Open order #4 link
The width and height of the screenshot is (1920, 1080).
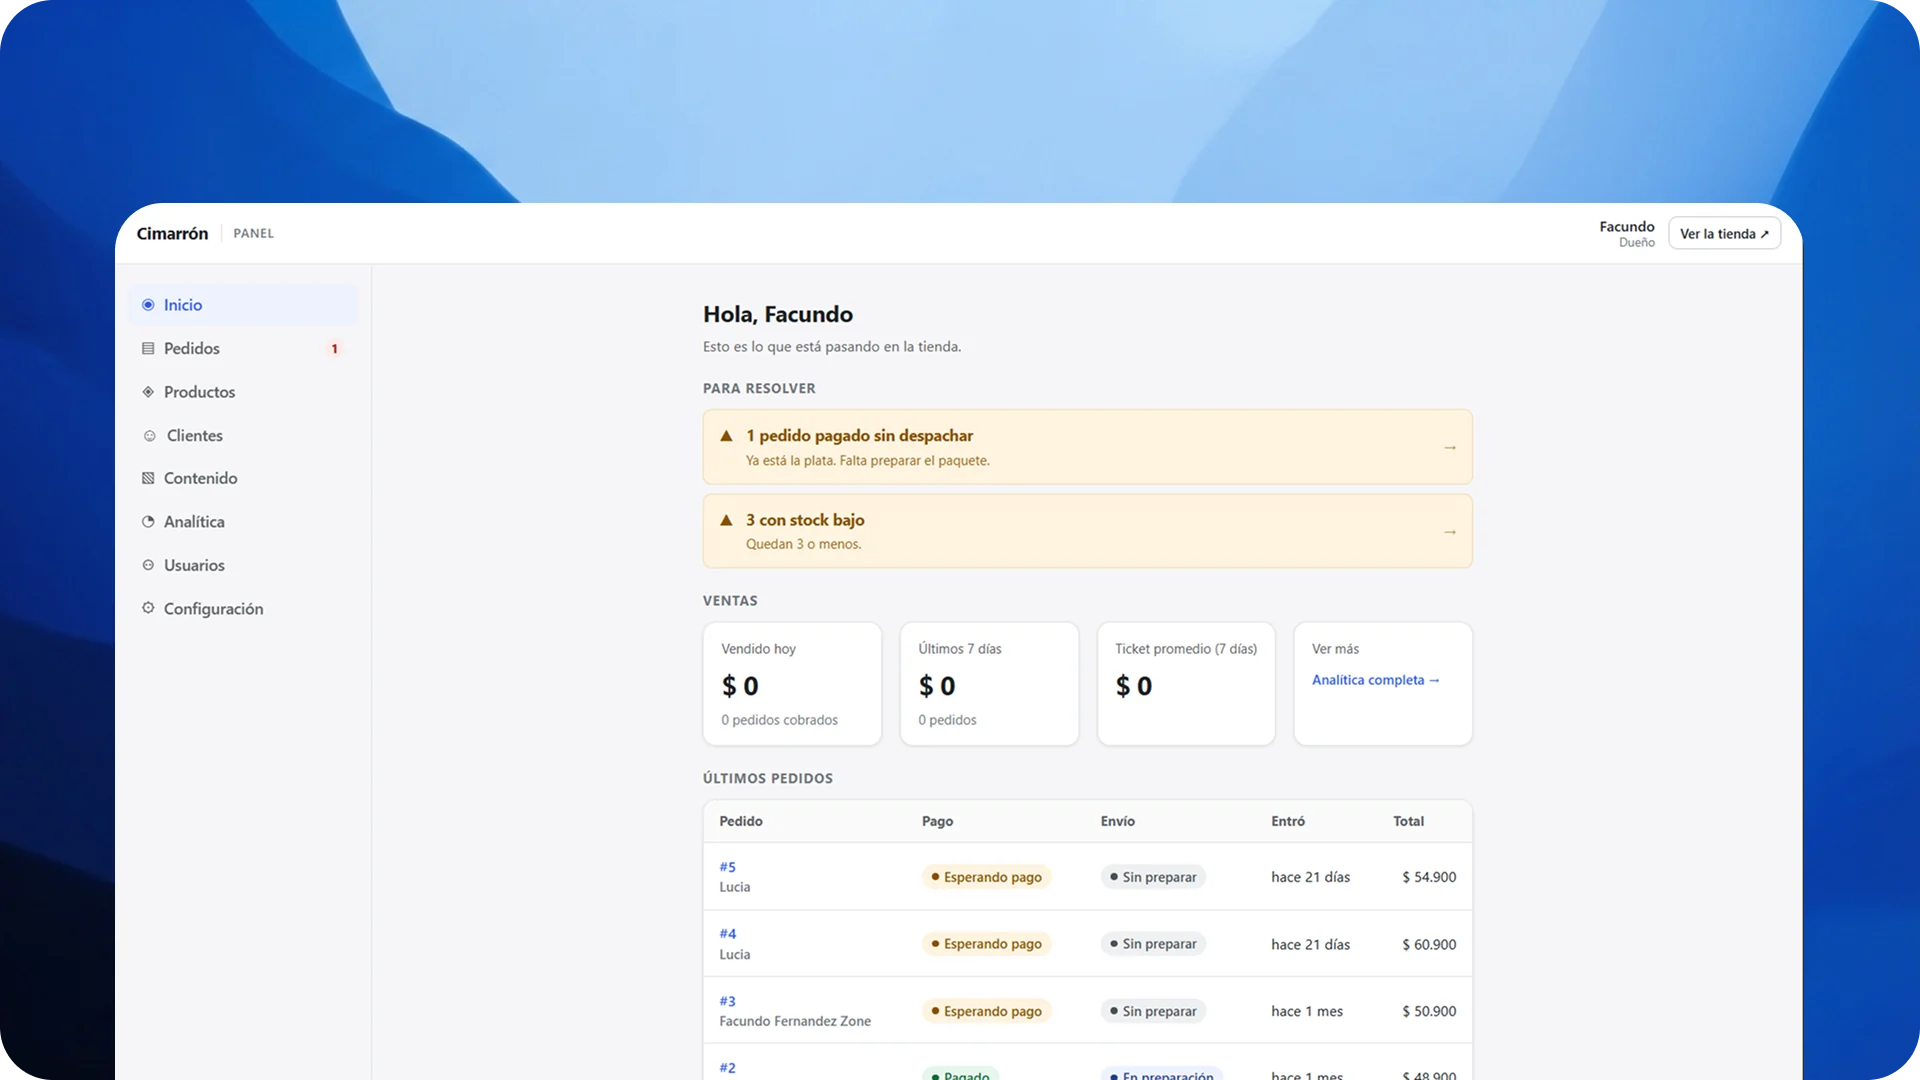coord(727,934)
